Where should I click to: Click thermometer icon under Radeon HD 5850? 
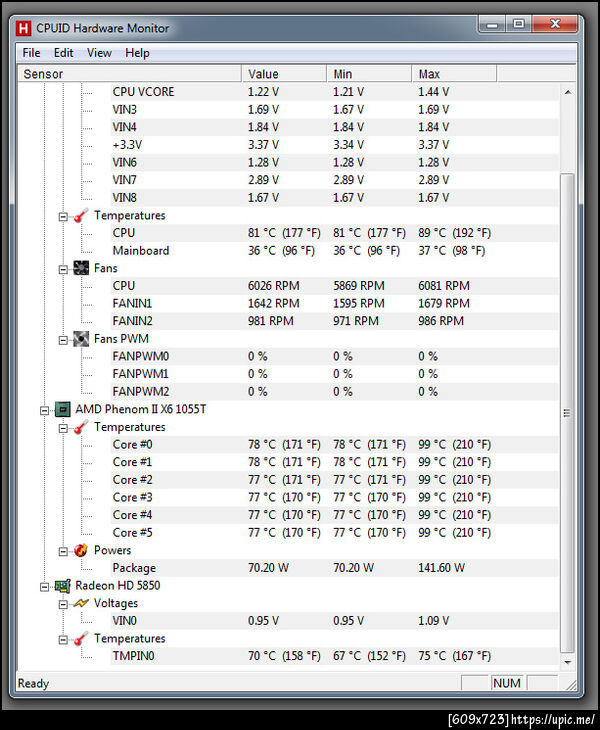coord(81,639)
